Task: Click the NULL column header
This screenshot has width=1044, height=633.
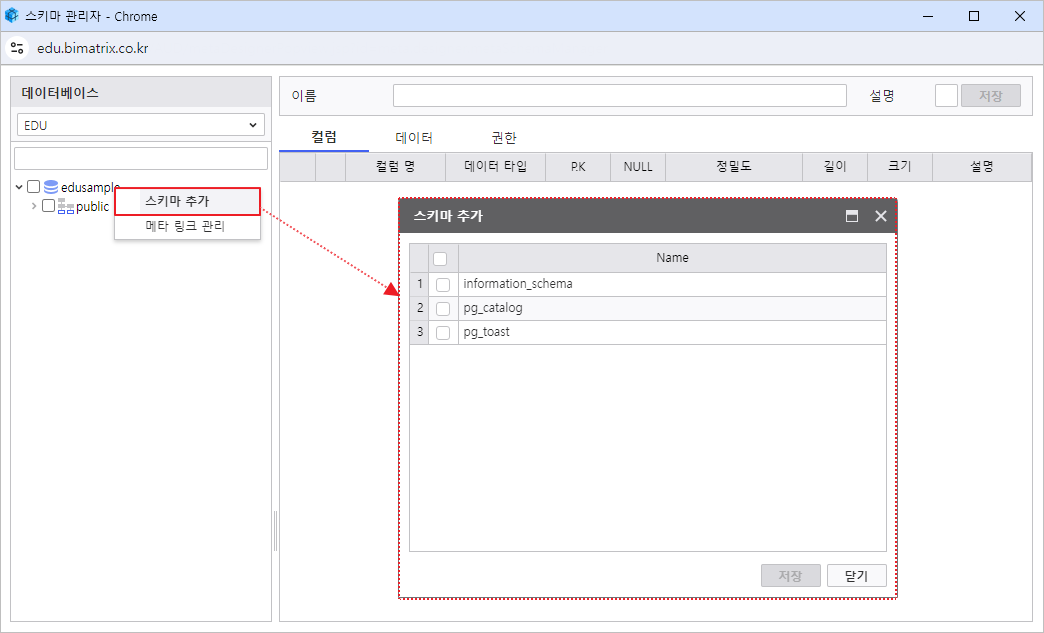Action: click(638, 166)
